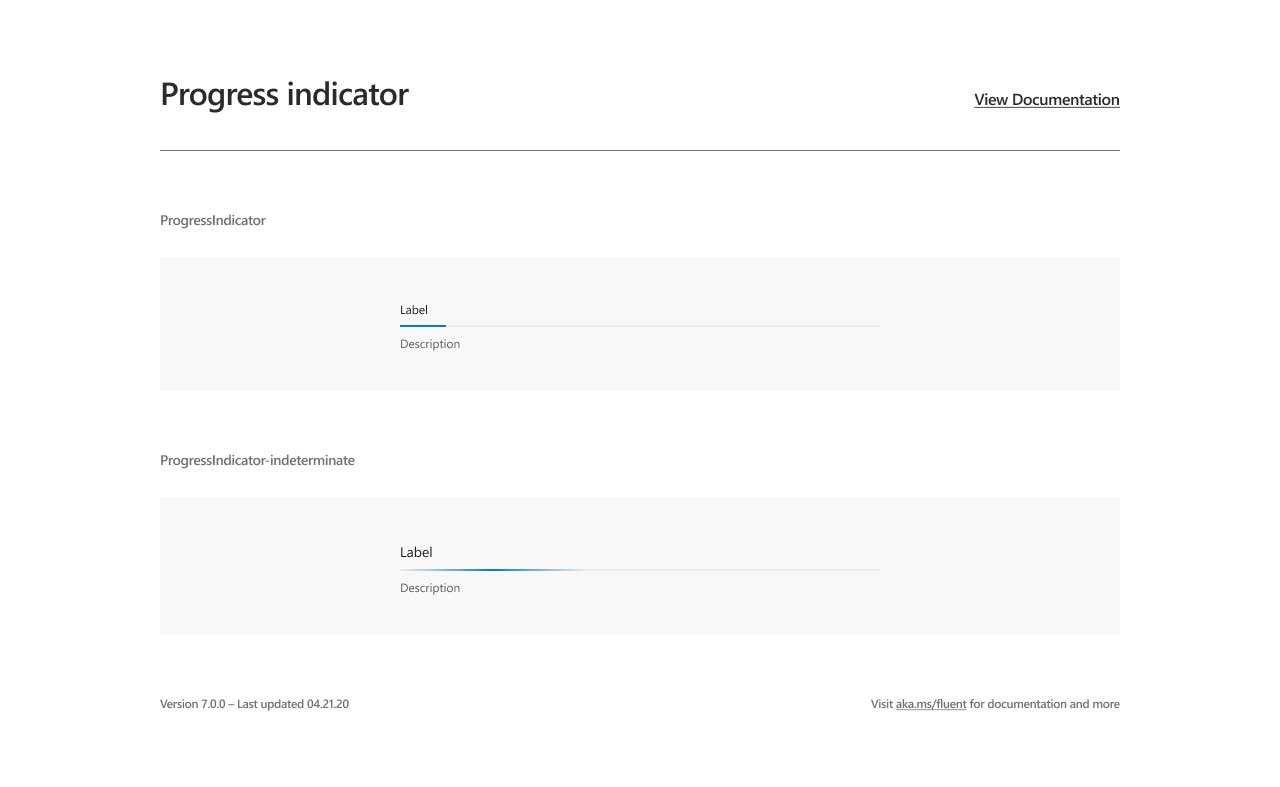Visit the aka.ms/fluent link

click(x=931, y=704)
